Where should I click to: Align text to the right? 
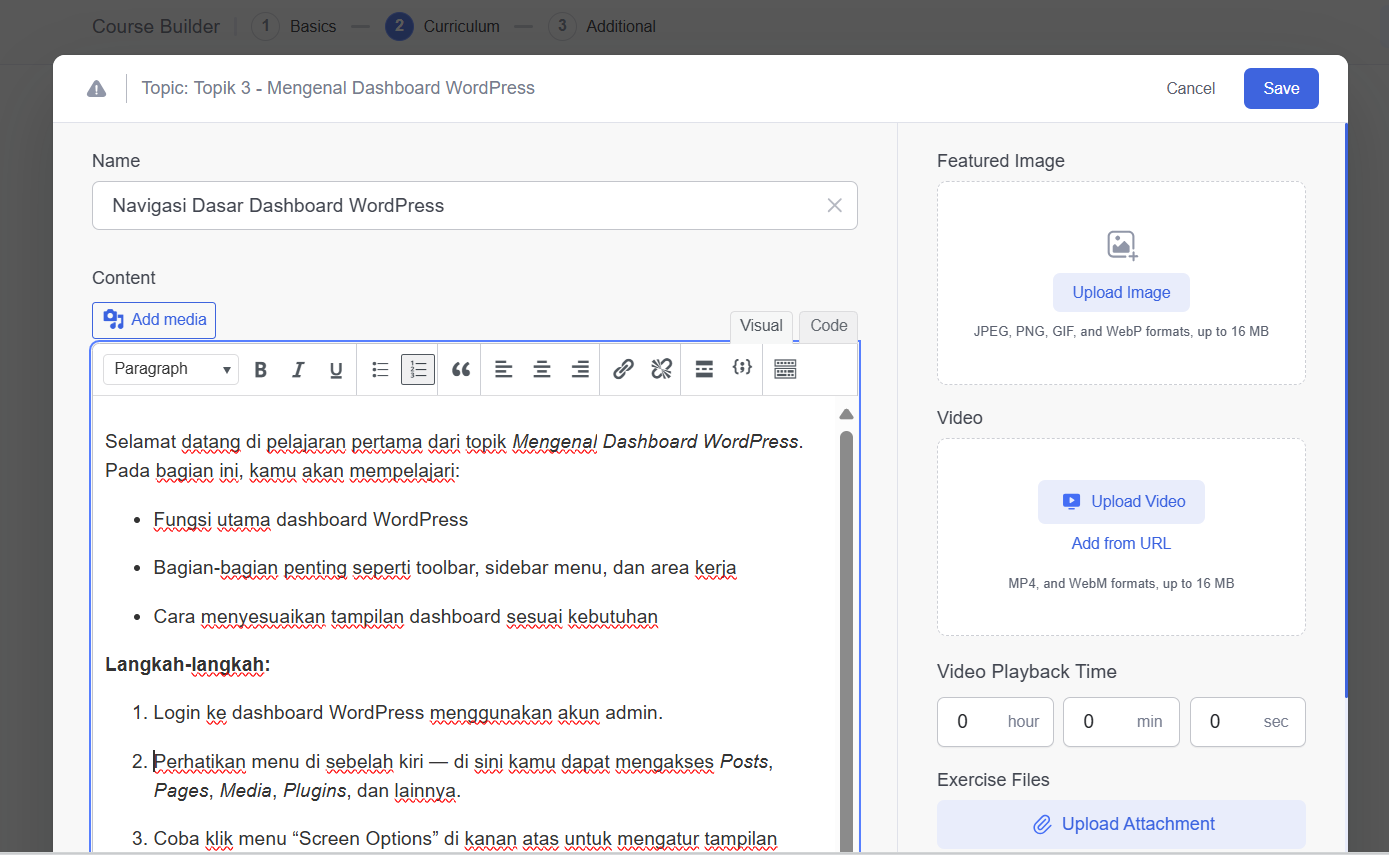pyautogui.click(x=580, y=370)
